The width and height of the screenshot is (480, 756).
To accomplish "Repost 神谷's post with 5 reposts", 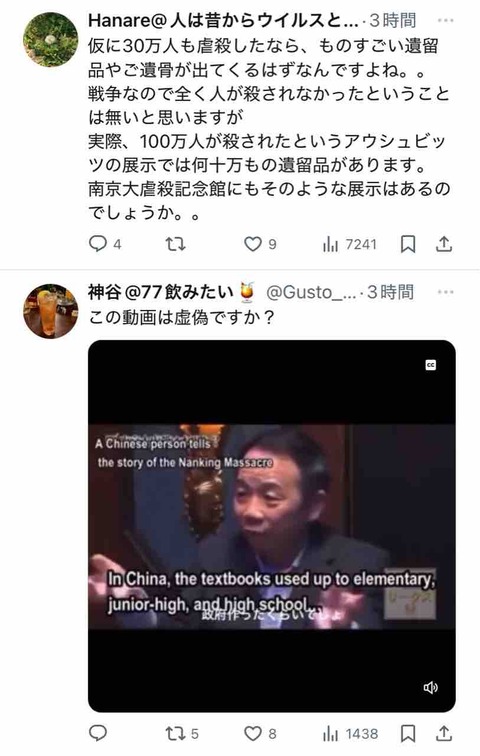I will (x=182, y=734).
